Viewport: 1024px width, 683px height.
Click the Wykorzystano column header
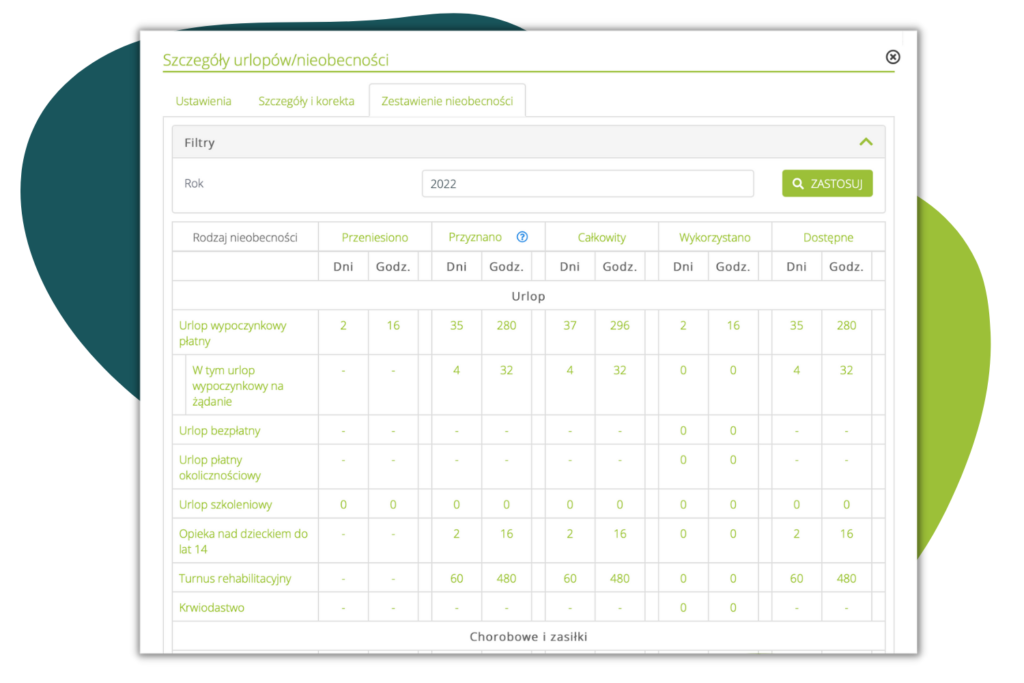714,237
